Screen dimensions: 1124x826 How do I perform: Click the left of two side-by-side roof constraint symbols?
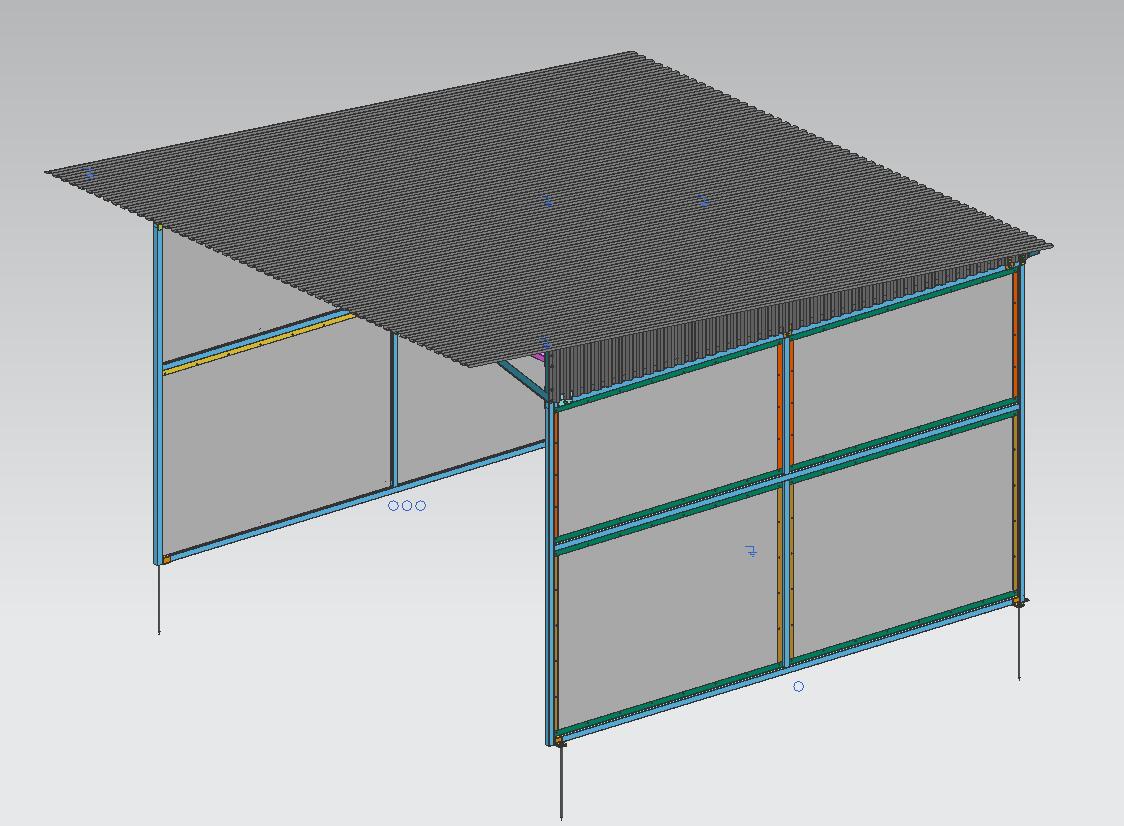tap(548, 201)
